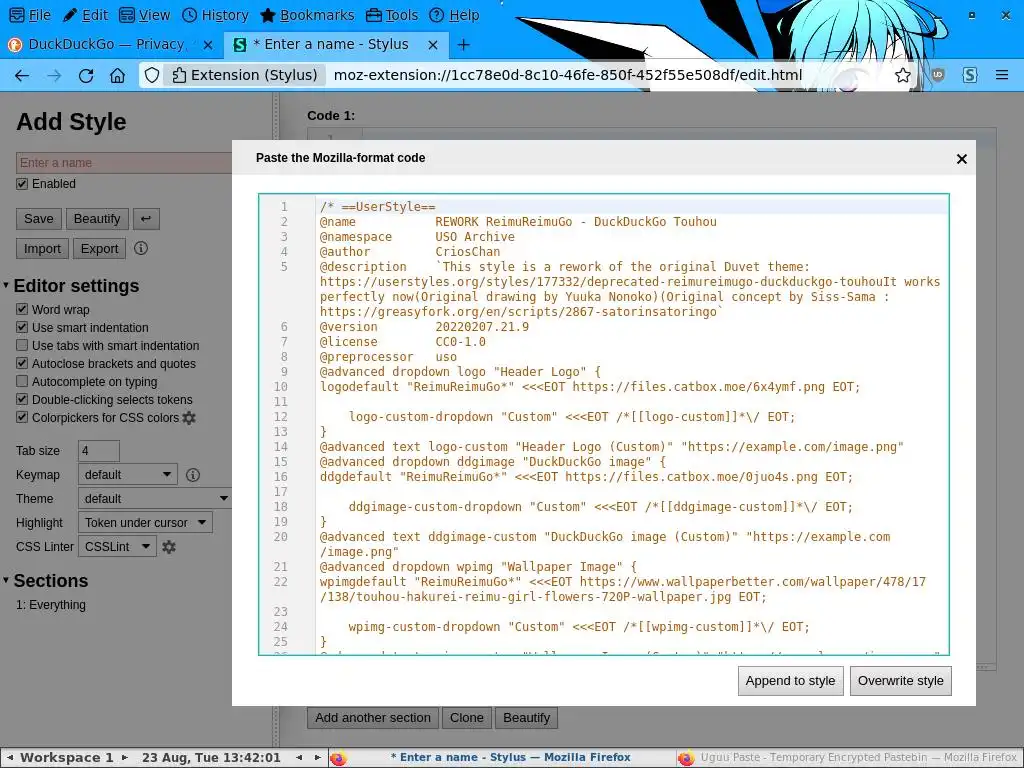1024x768 pixels.
Task: Click line 1 UserStyle comment in code editor
Action: (377, 207)
